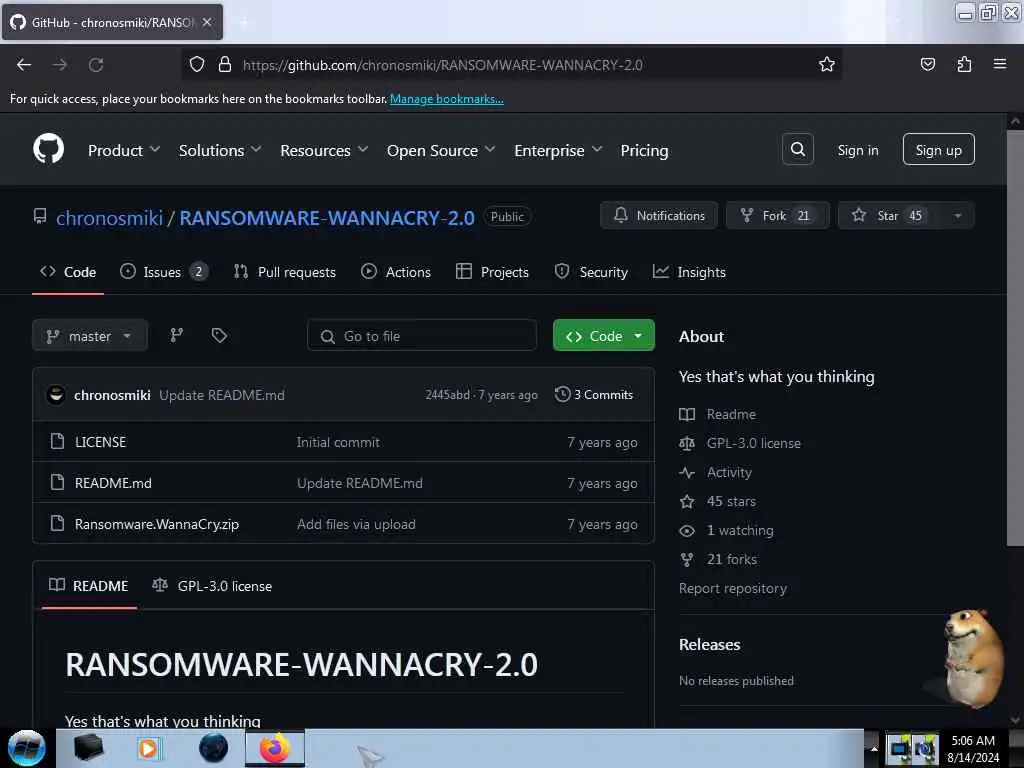Click the branches icon next to master
The width and height of the screenshot is (1024, 768).
[177, 336]
